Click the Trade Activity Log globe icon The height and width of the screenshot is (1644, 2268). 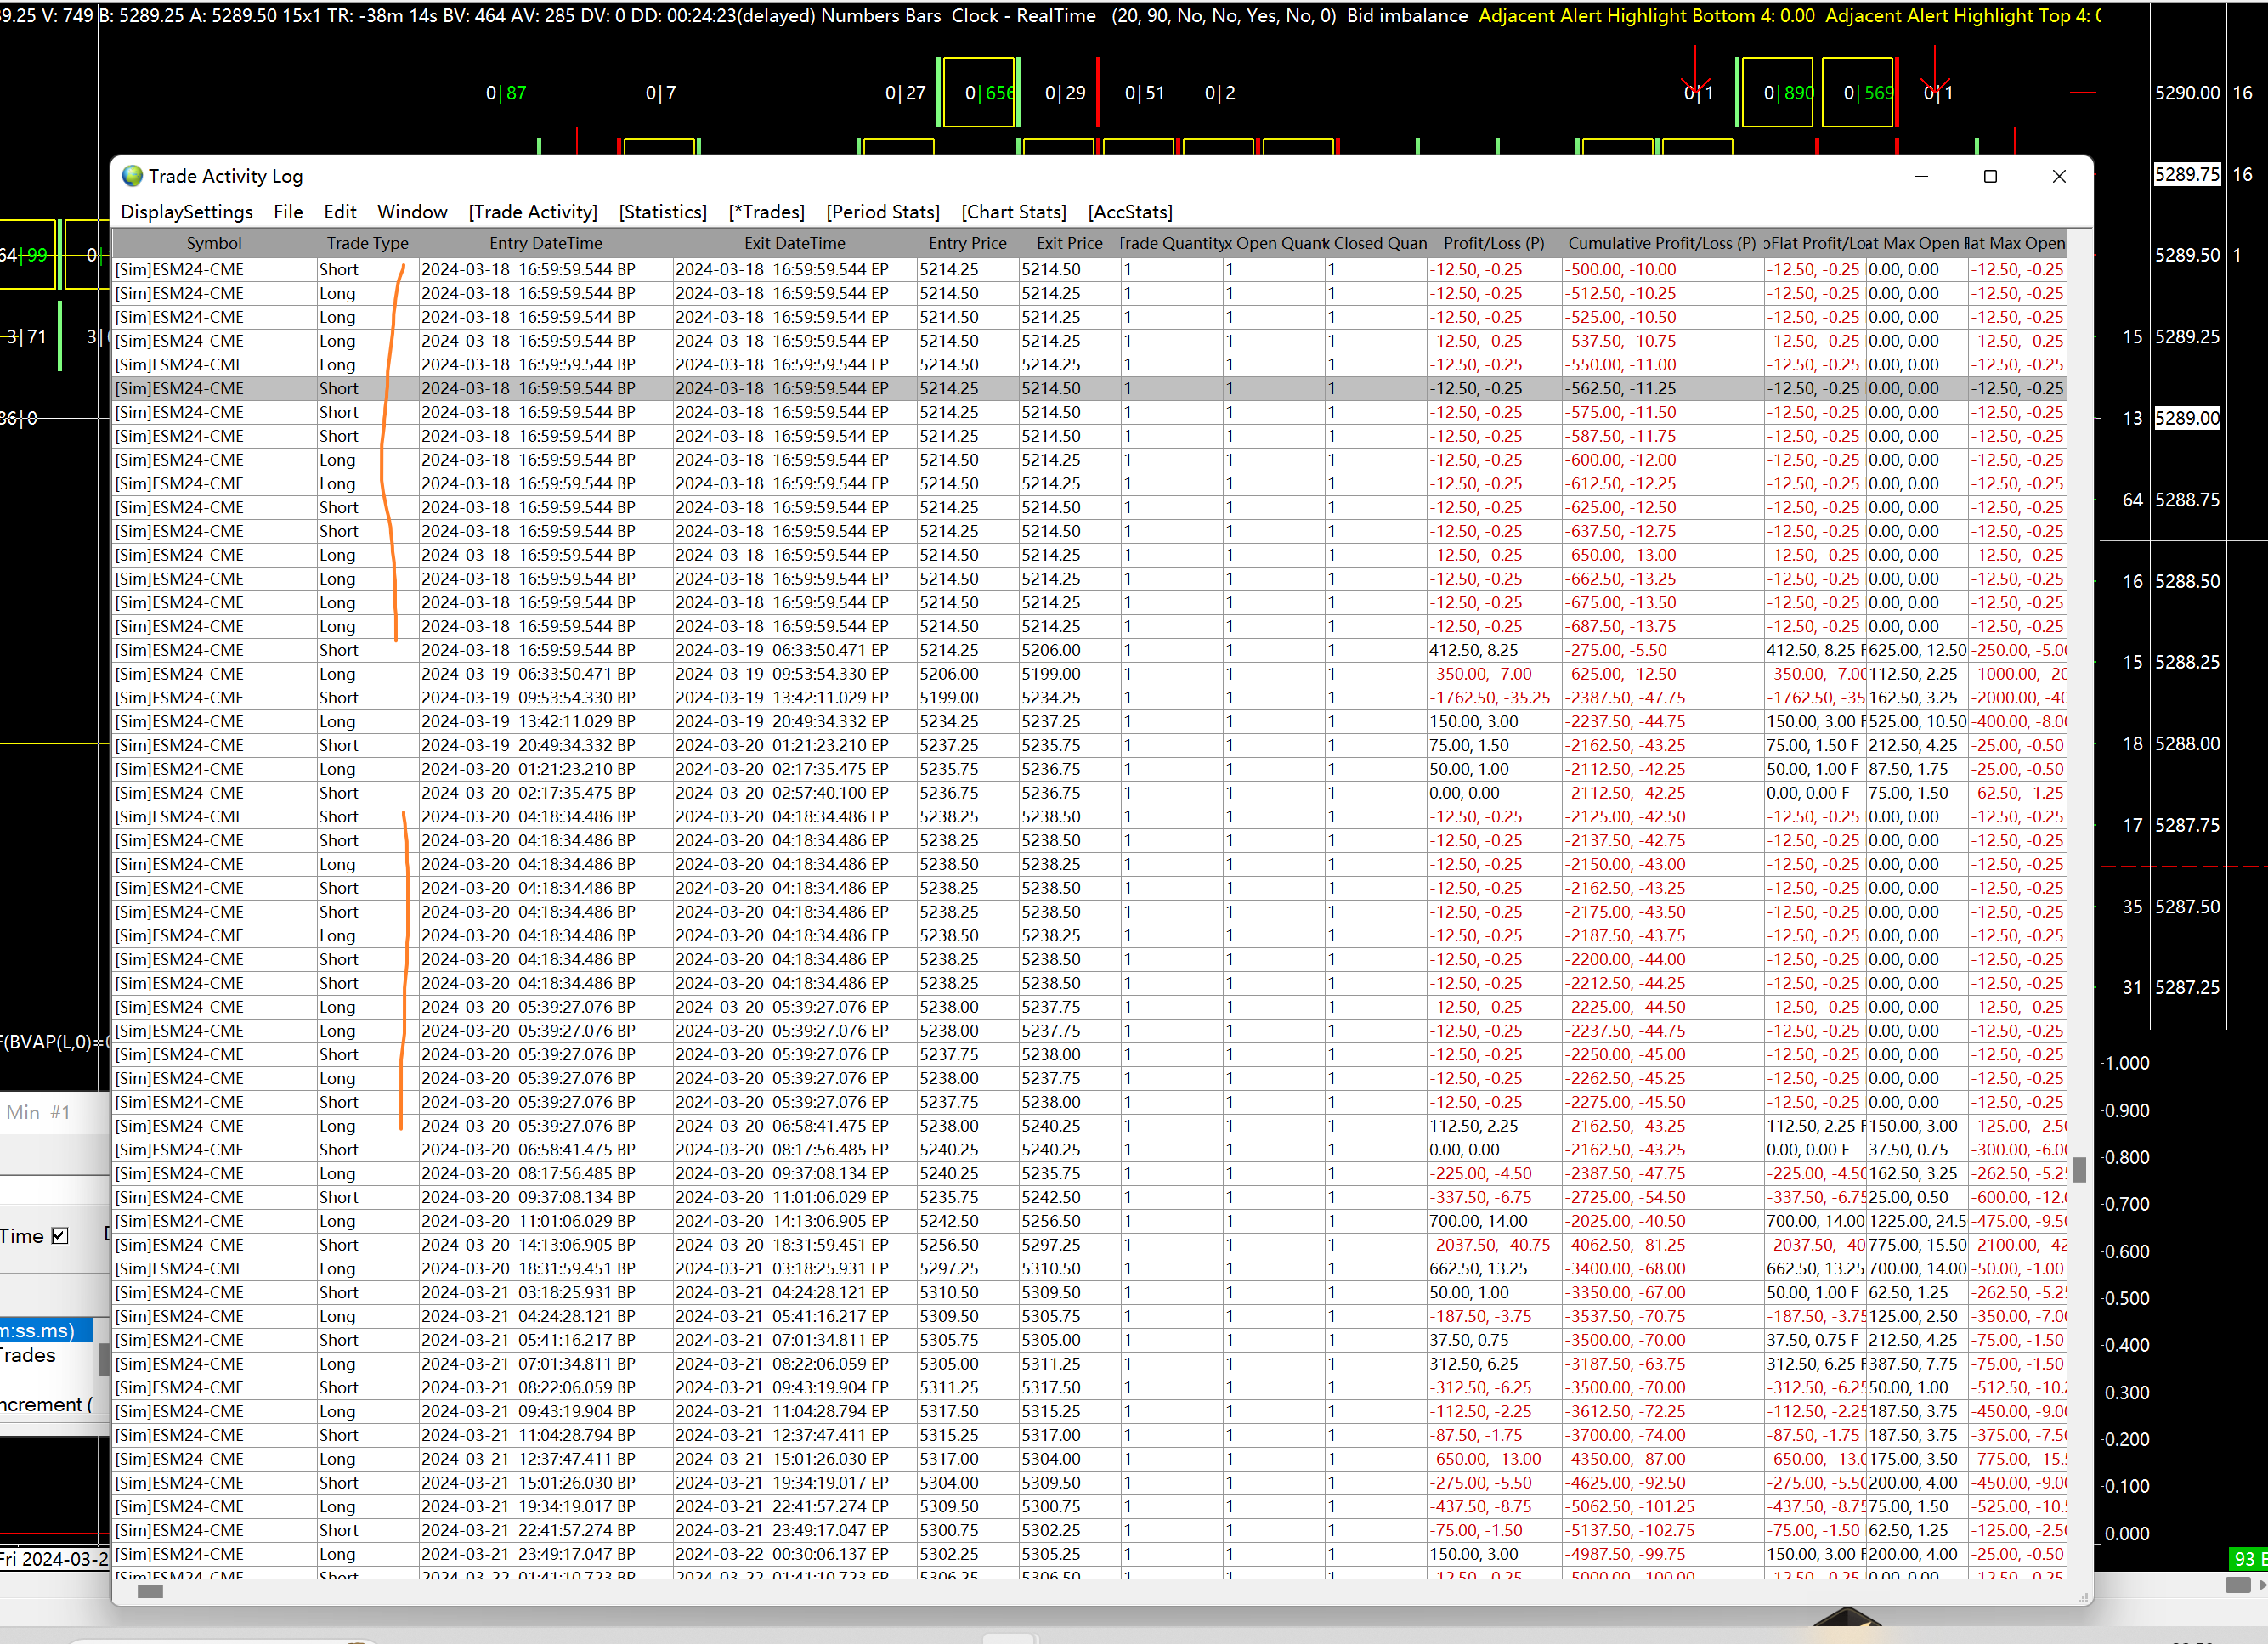(x=132, y=176)
